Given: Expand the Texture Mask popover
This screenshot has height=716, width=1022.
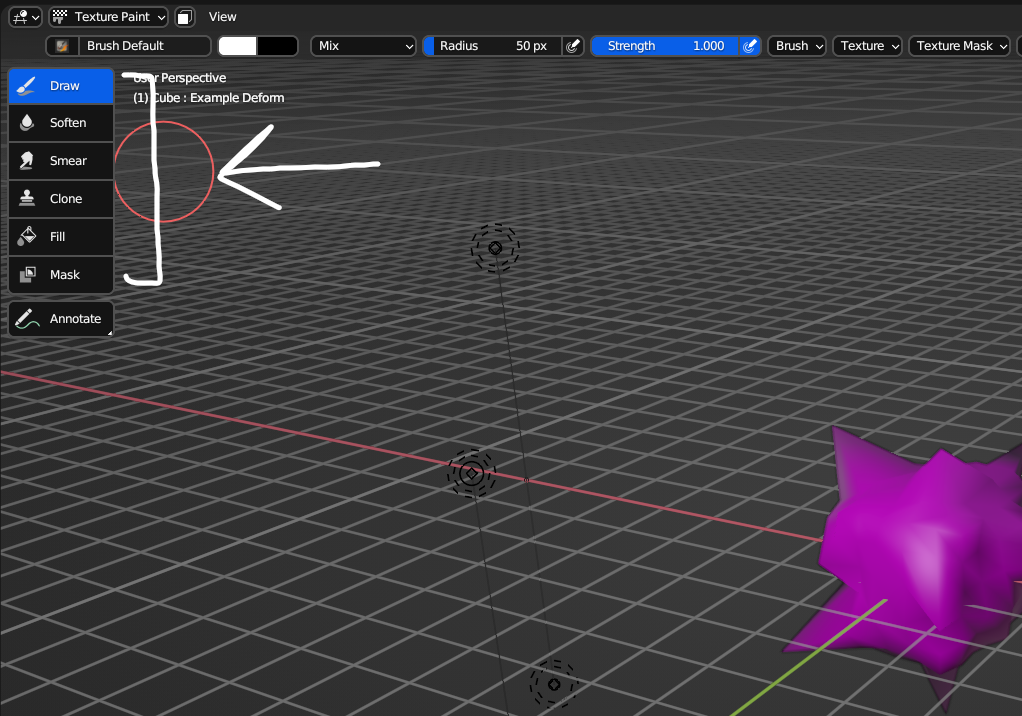Looking at the screenshot, I should tap(959, 46).
